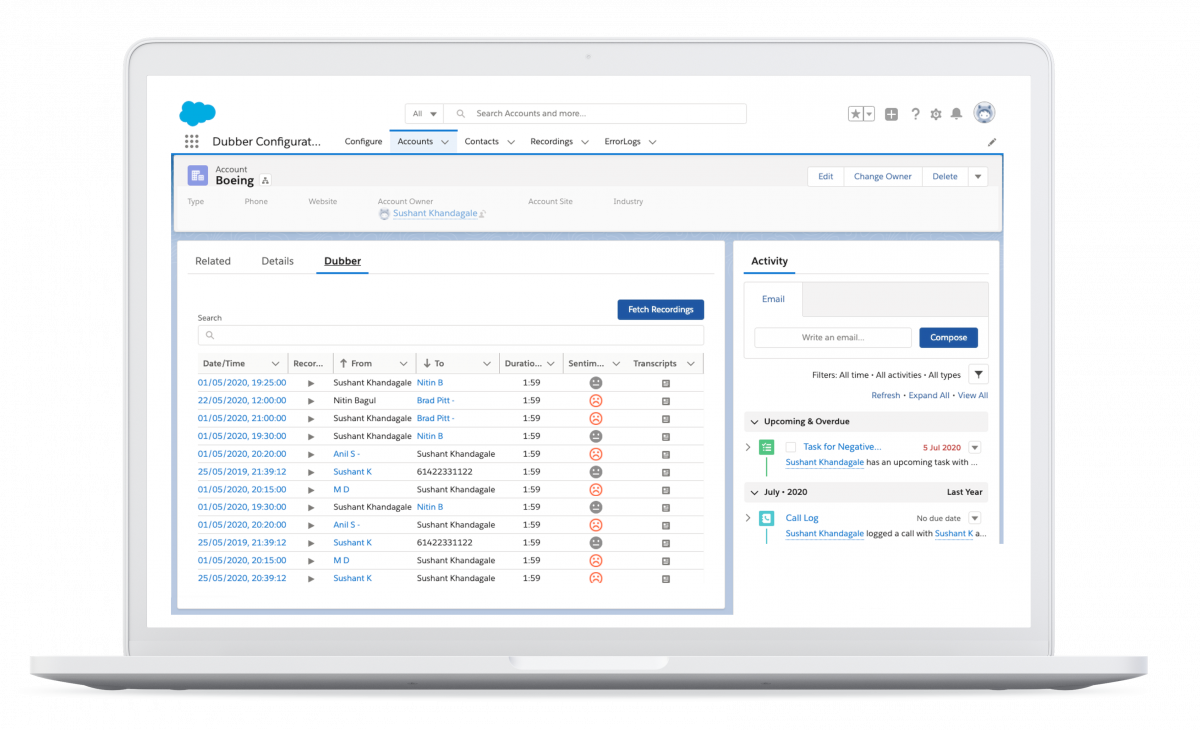The width and height of the screenshot is (1200, 730).
Task: Open the favorites list dropdown arrow
Action: coord(869,114)
